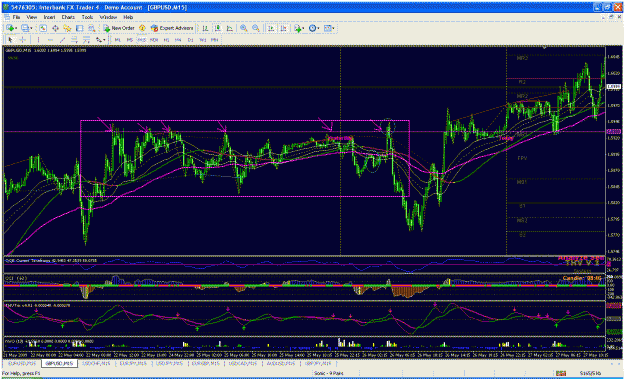Show the Navigator panel

click(x=67, y=28)
